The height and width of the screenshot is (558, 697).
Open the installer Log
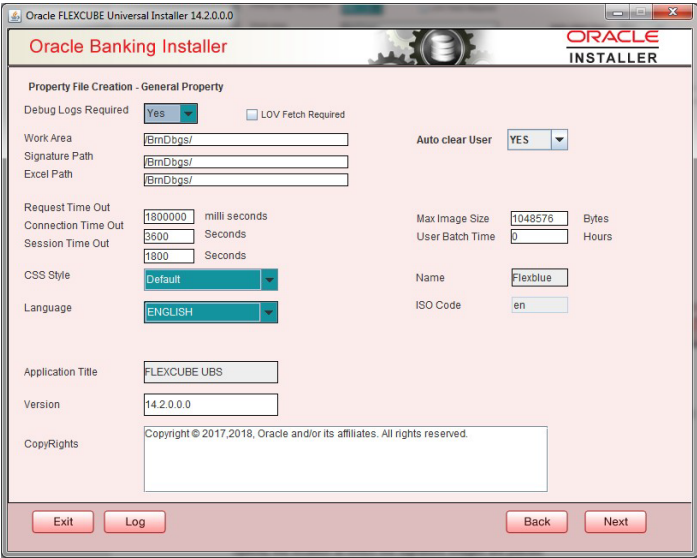tap(135, 522)
